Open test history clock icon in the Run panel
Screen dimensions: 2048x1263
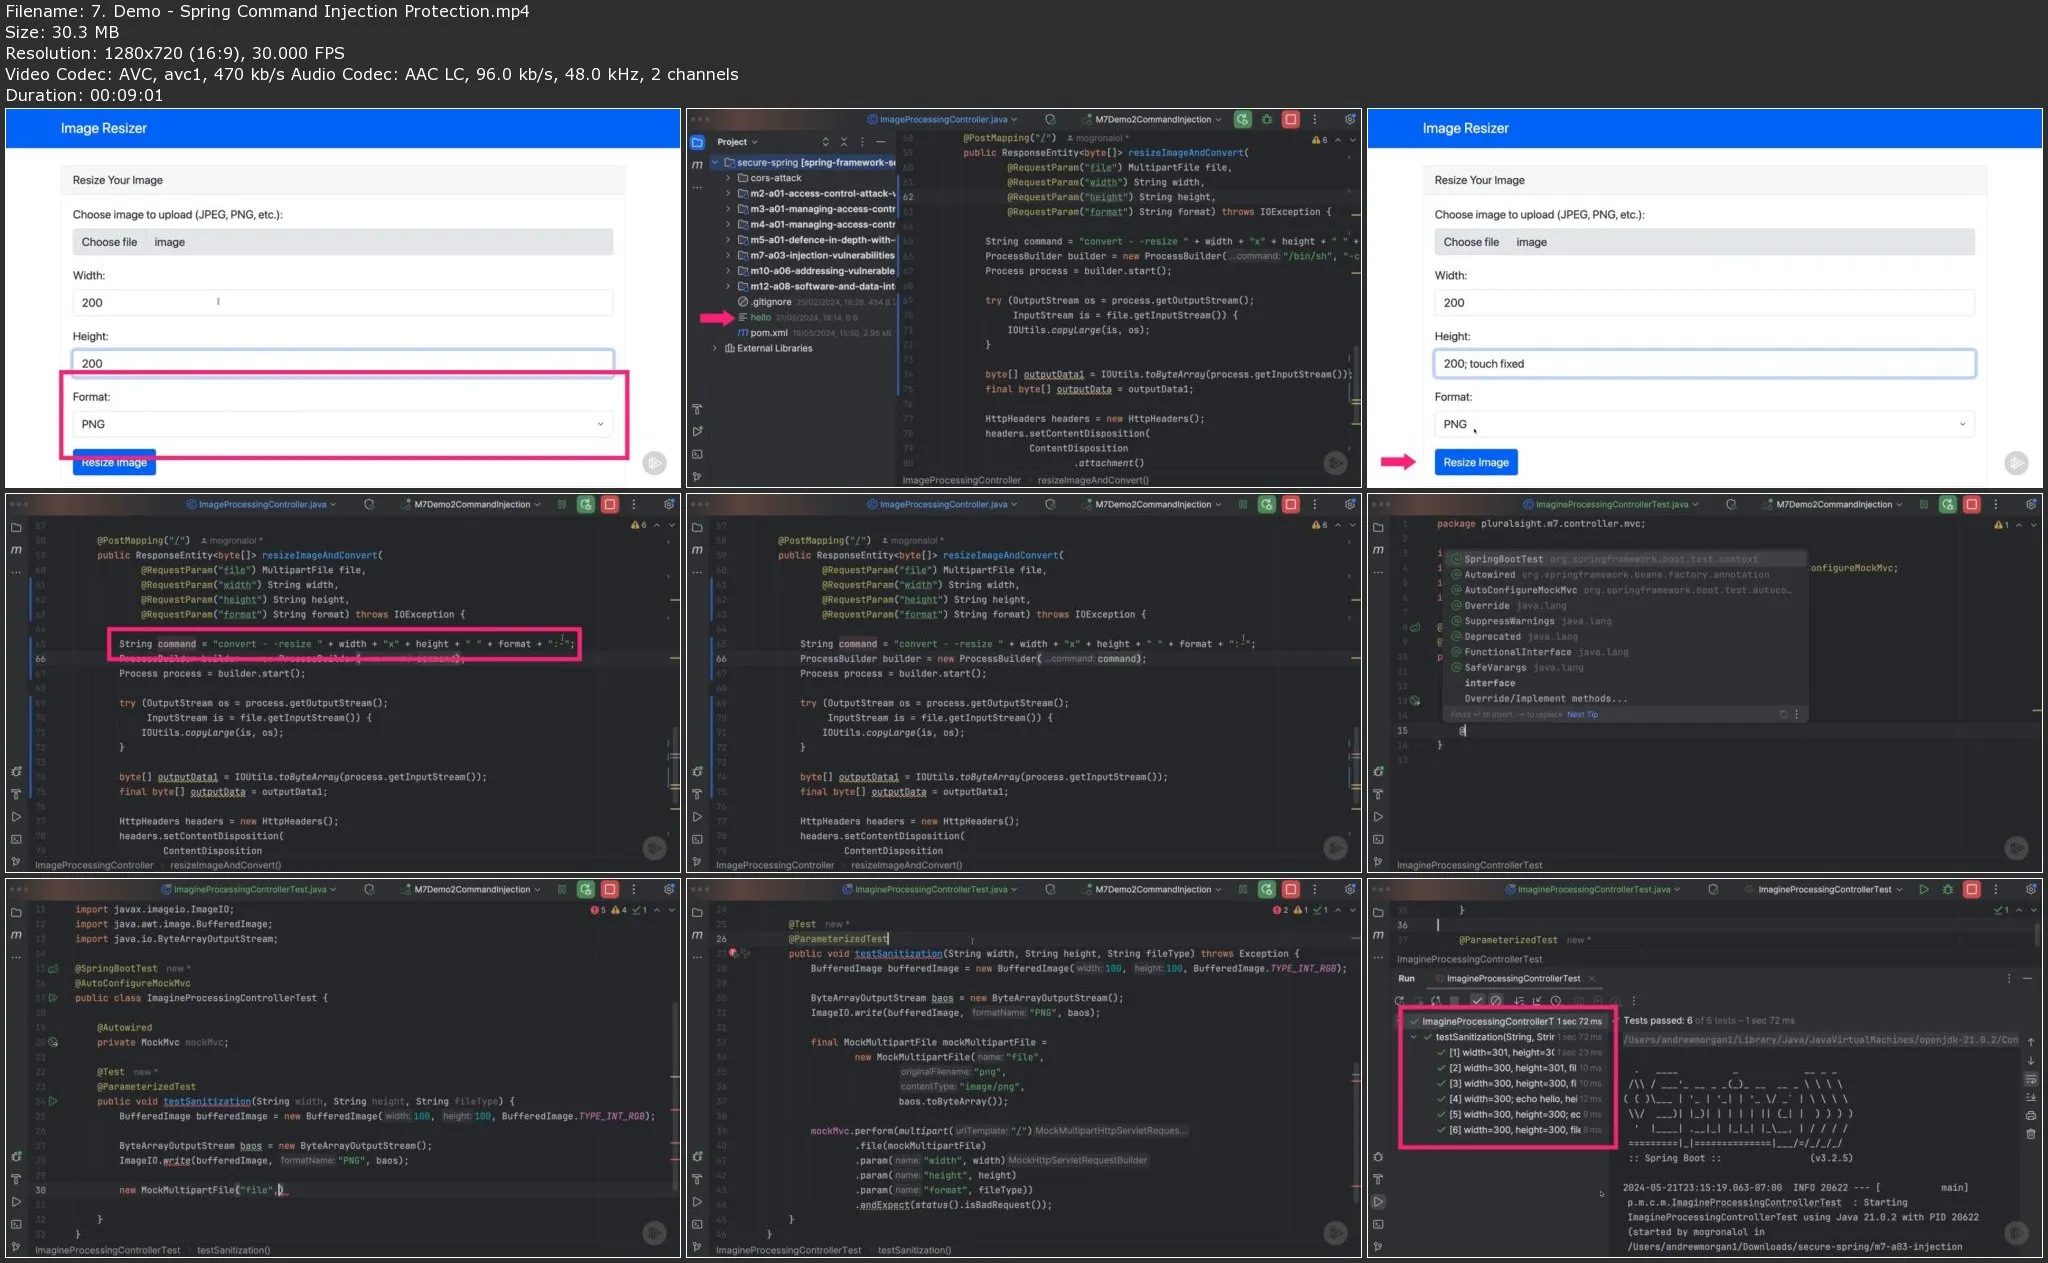tap(1555, 1000)
